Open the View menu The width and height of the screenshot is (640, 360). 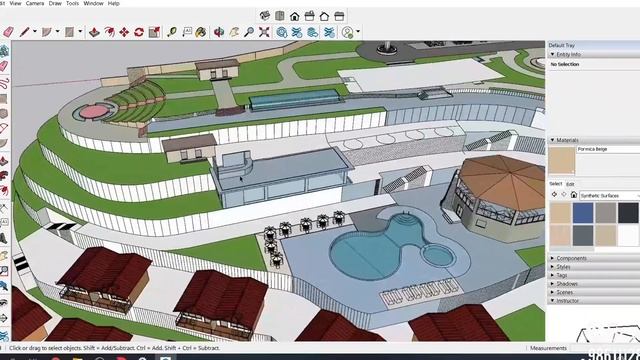15,3
